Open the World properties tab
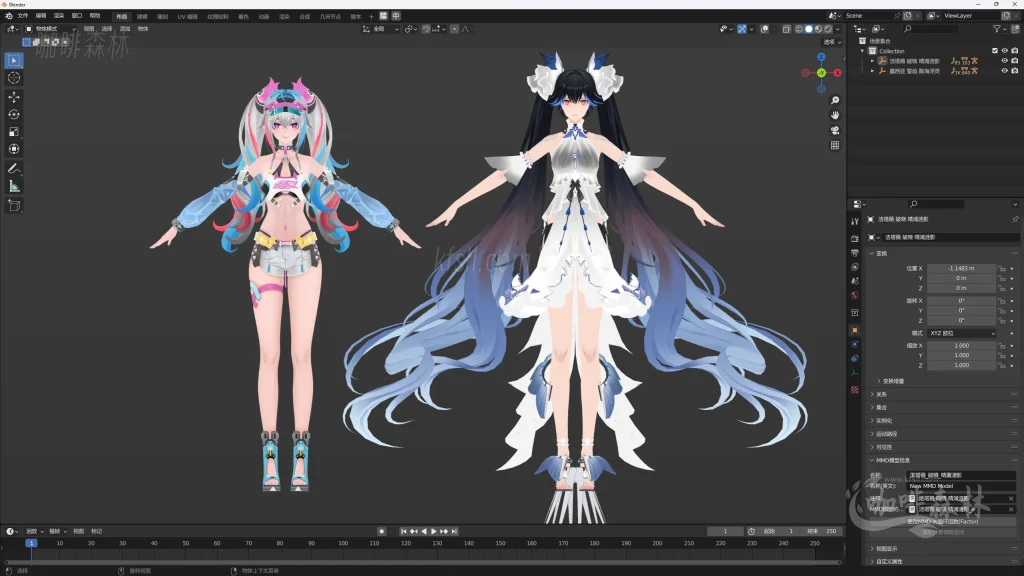The height and width of the screenshot is (576, 1024). (854, 295)
